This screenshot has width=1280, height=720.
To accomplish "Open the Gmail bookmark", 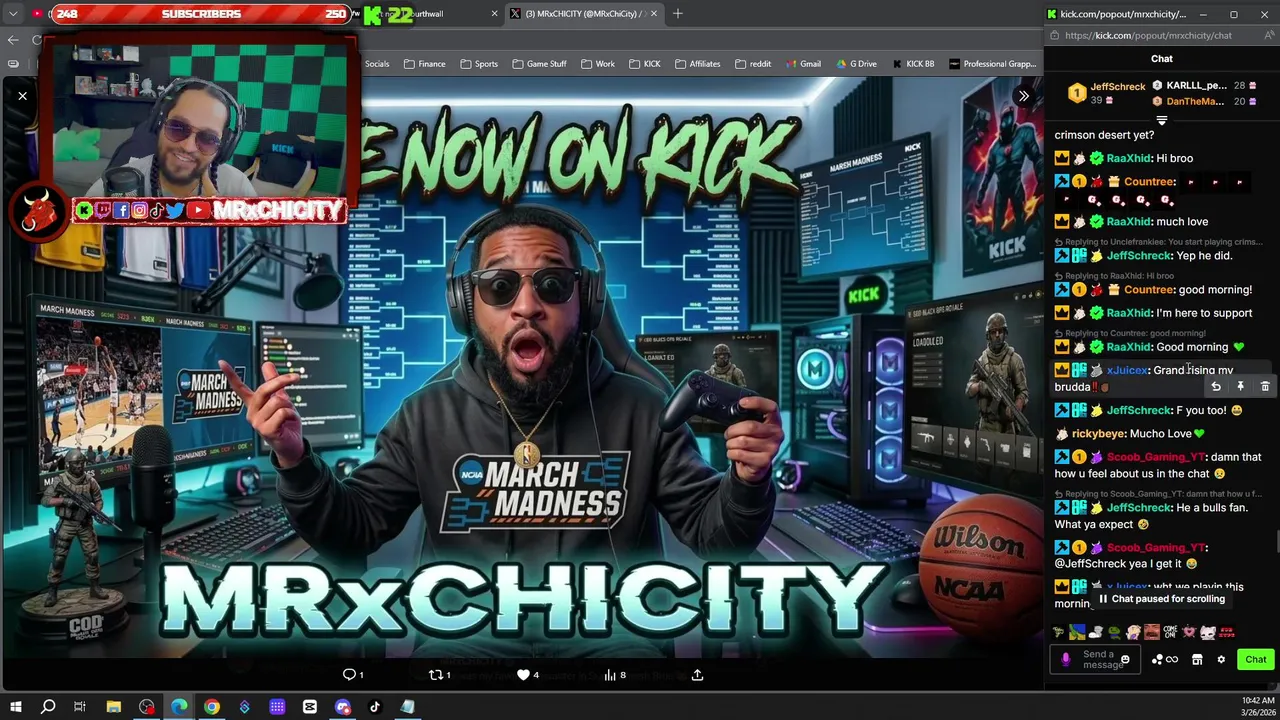I will pyautogui.click(x=803, y=64).
